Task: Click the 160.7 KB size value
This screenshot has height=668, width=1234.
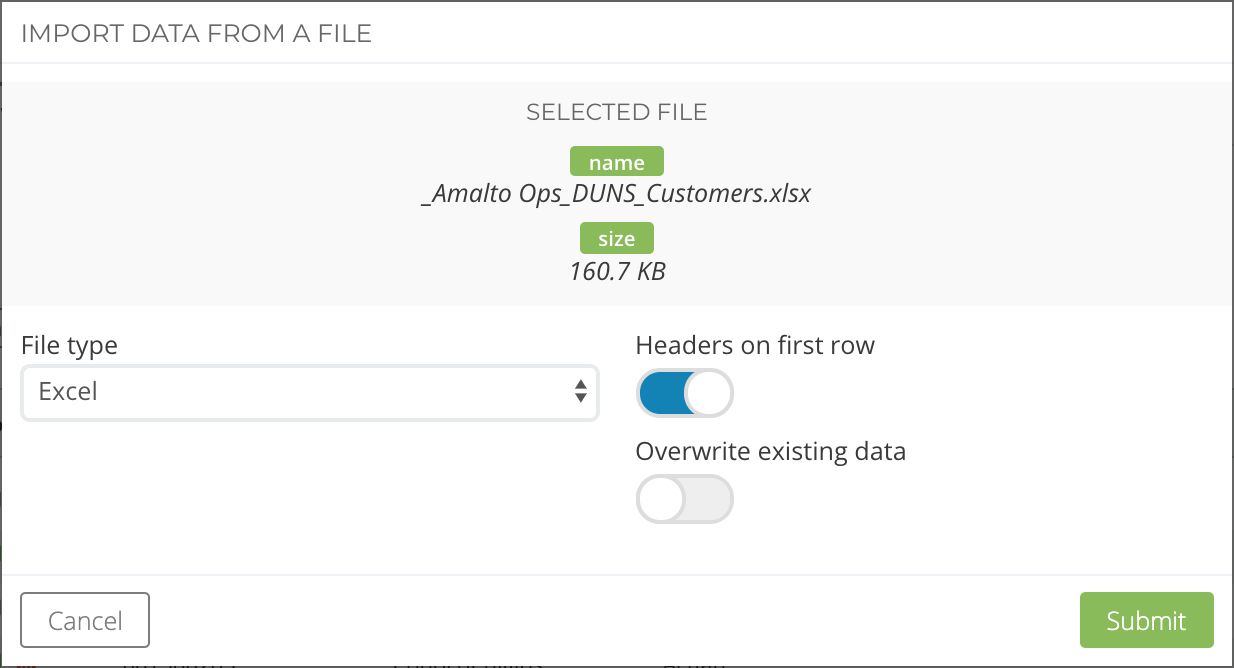Action: pyautogui.click(x=616, y=271)
